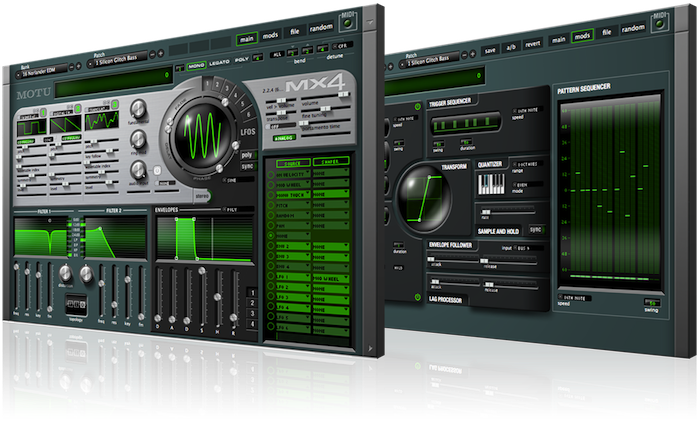Toggle the analog button

tap(284, 138)
